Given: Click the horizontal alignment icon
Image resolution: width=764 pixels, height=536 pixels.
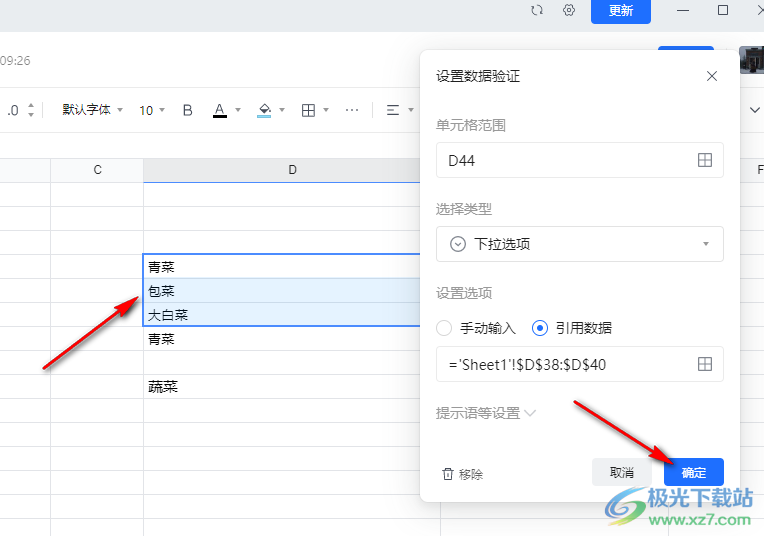Looking at the screenshot, I should (x=393, y=110).
